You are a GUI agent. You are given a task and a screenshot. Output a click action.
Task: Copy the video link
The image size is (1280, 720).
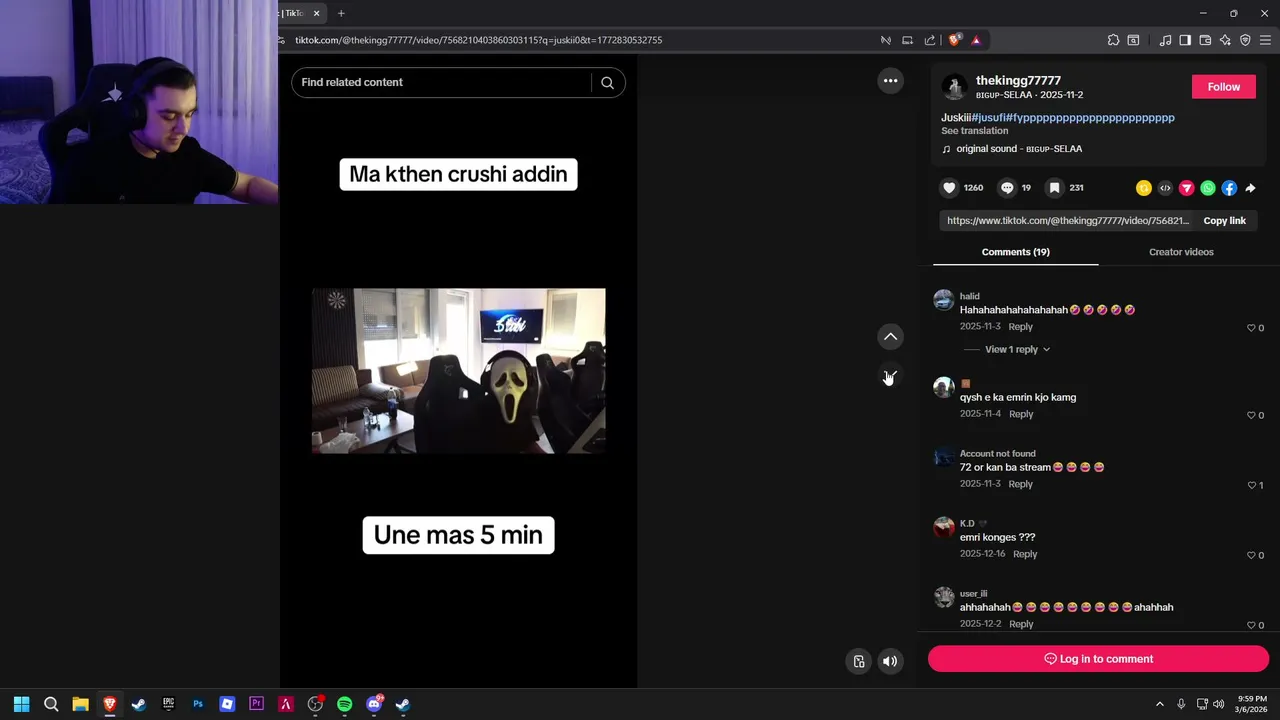1224,221
